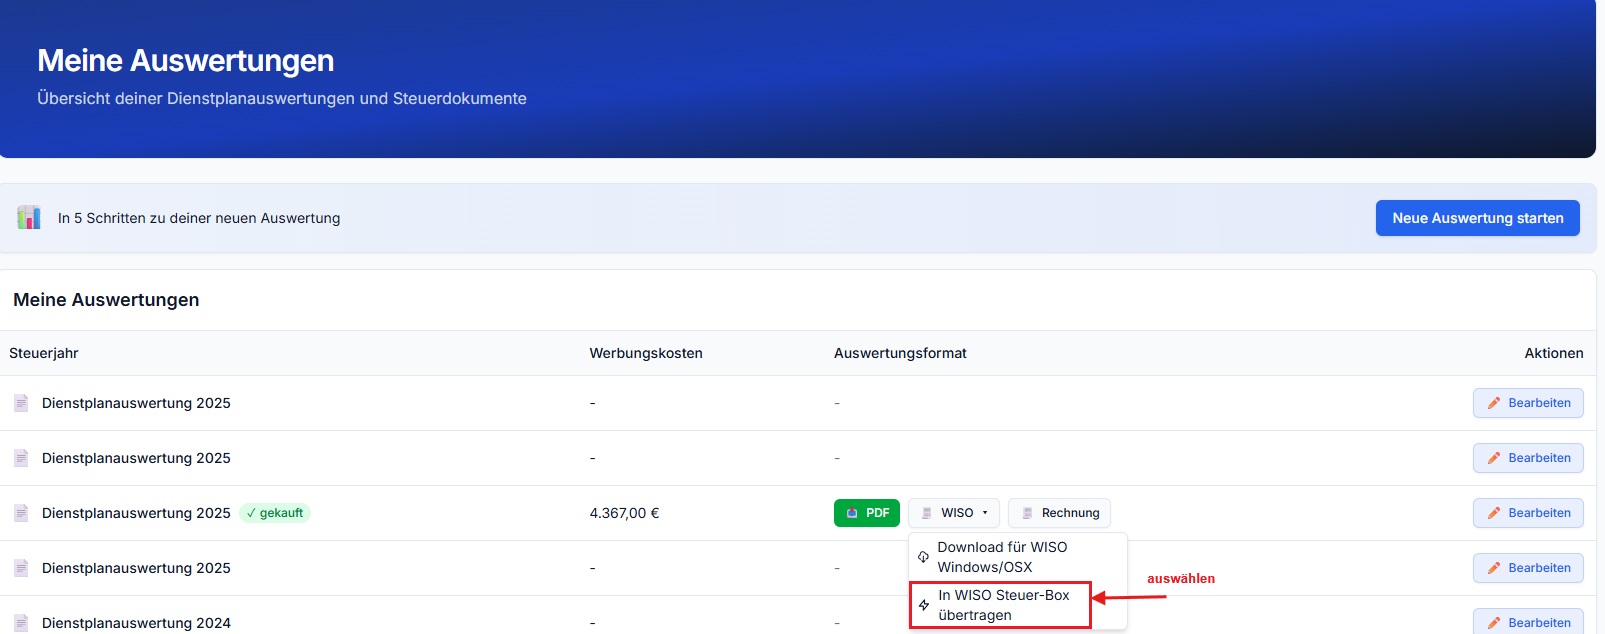Click the 4.367,00 € Werbungskosten value
Screen dimensions: 1605x634
coord(624,513)
